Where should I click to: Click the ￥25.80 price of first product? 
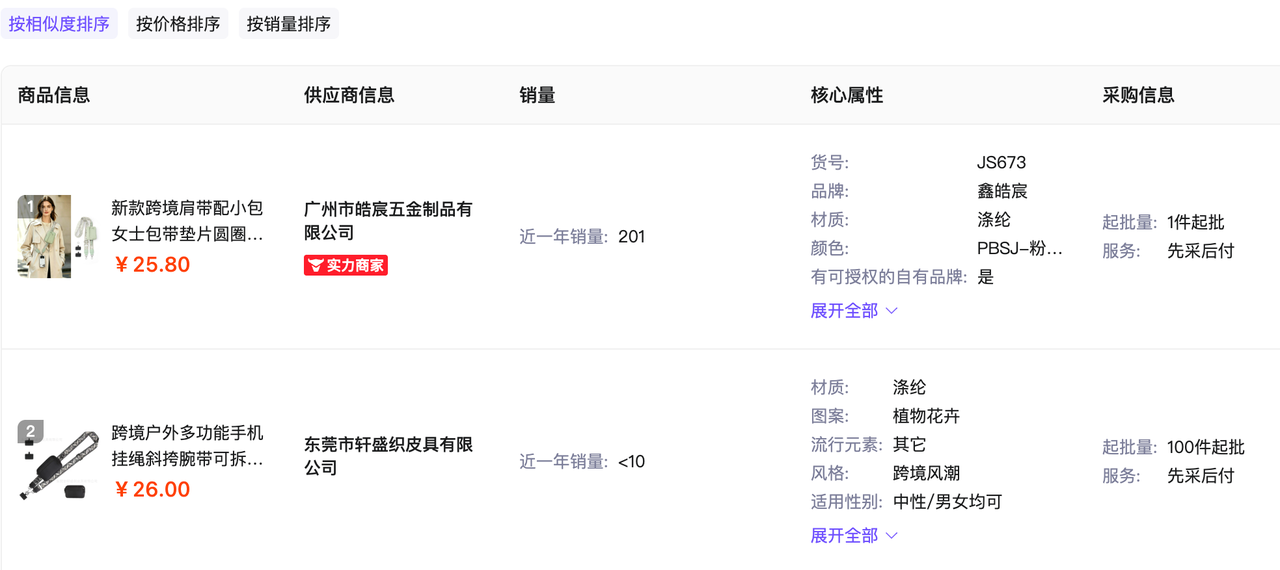tap(152, 265)
